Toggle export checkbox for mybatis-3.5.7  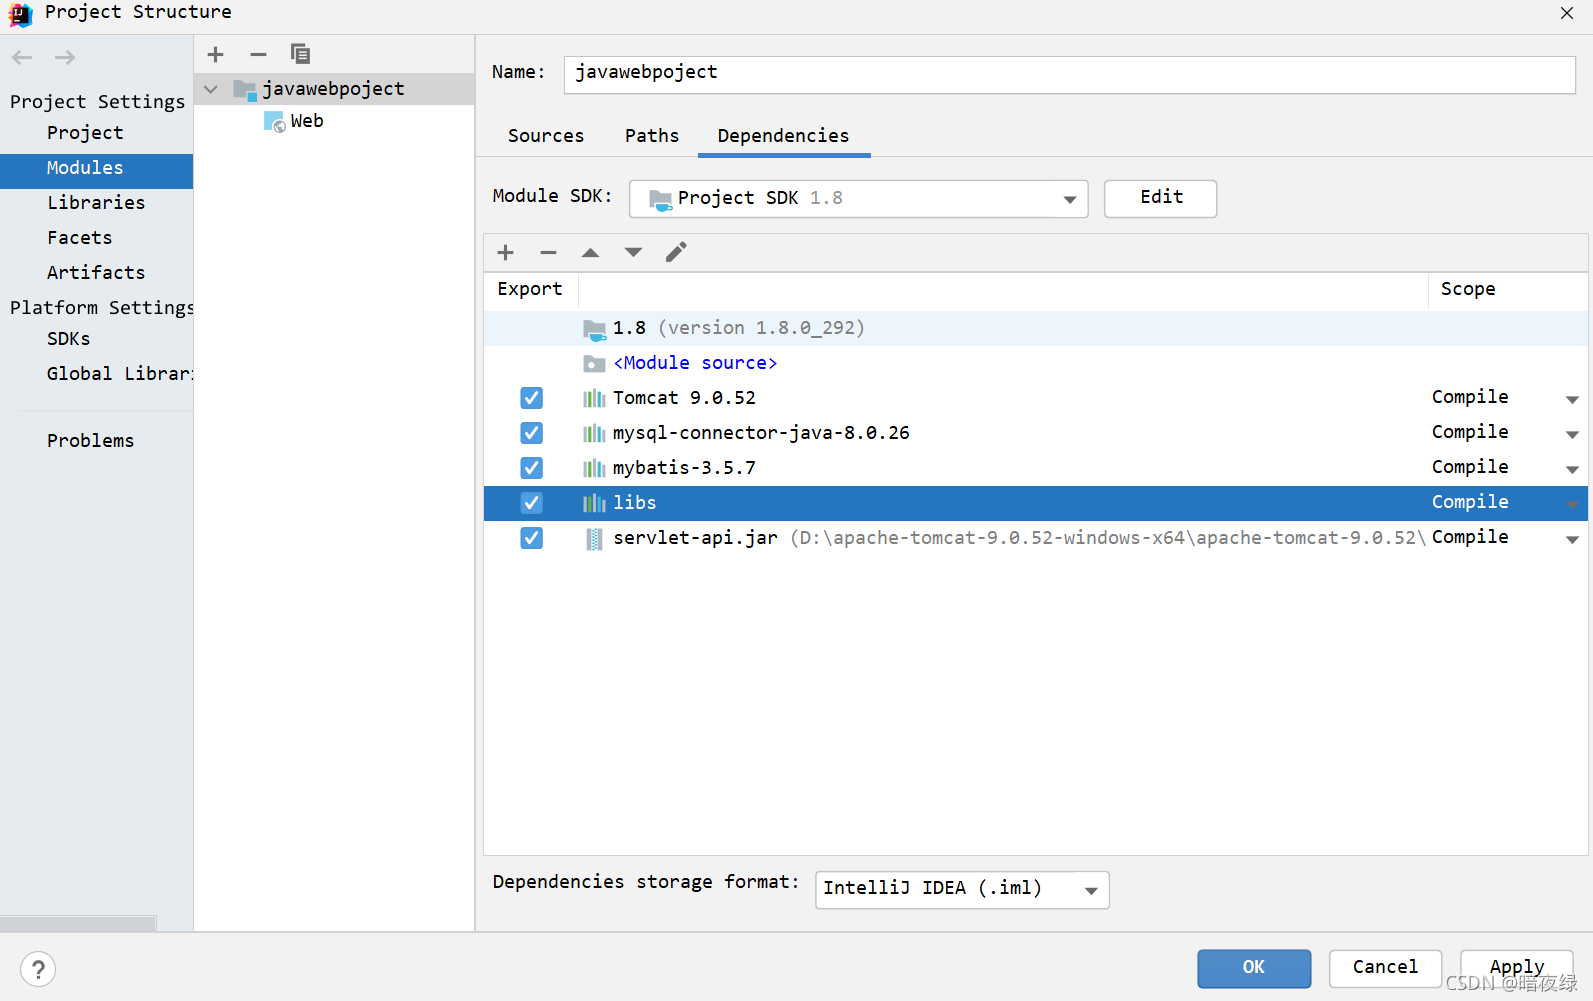[532, 468]
